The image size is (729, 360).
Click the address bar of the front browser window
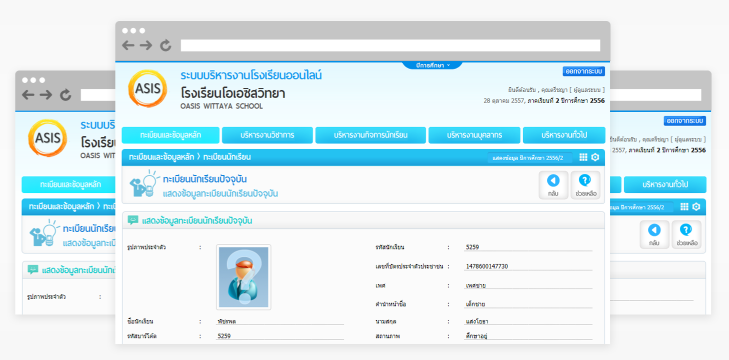click(x=390, y=45)
